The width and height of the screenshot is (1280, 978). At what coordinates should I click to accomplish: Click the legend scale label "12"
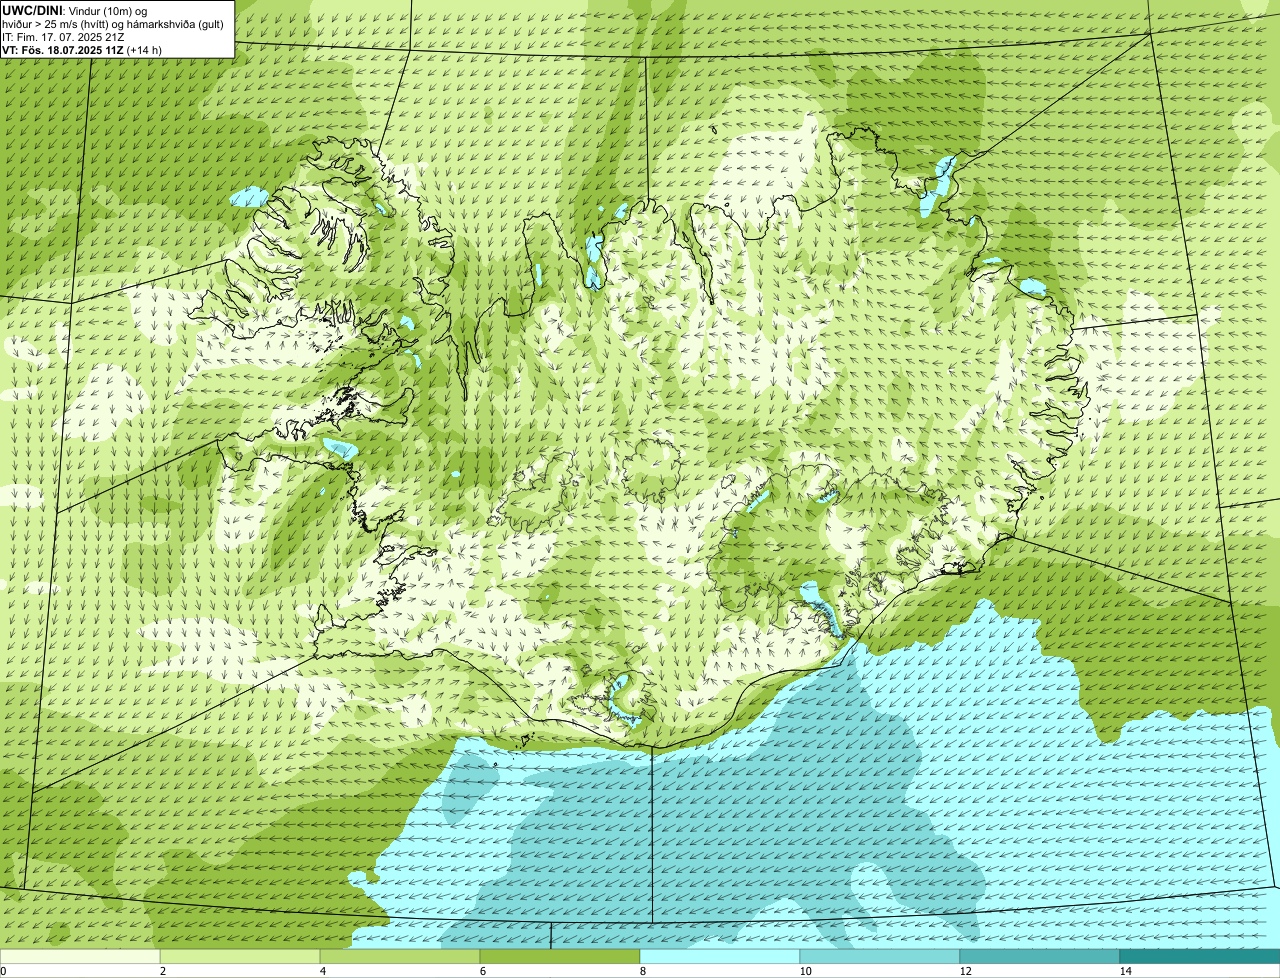tap(965, 971)
